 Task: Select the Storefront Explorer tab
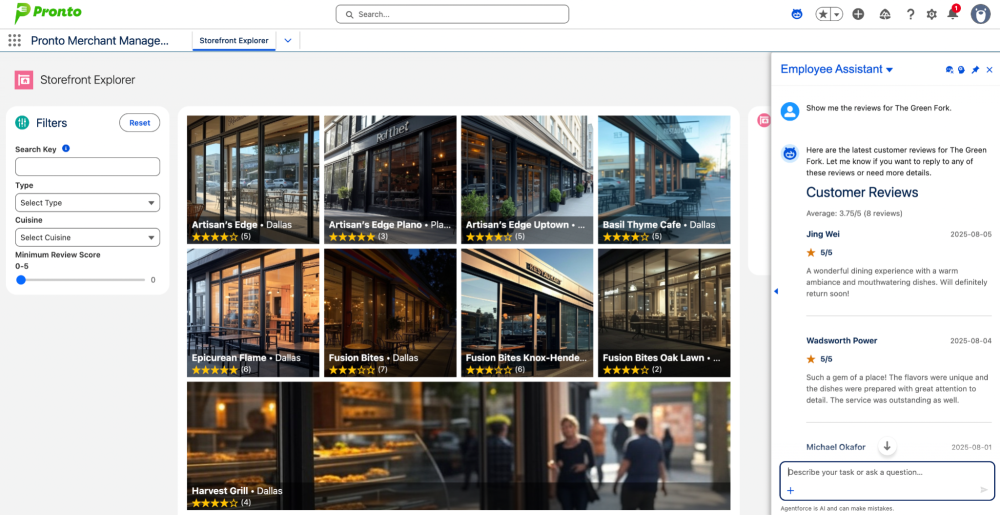[x=234, y=40]
